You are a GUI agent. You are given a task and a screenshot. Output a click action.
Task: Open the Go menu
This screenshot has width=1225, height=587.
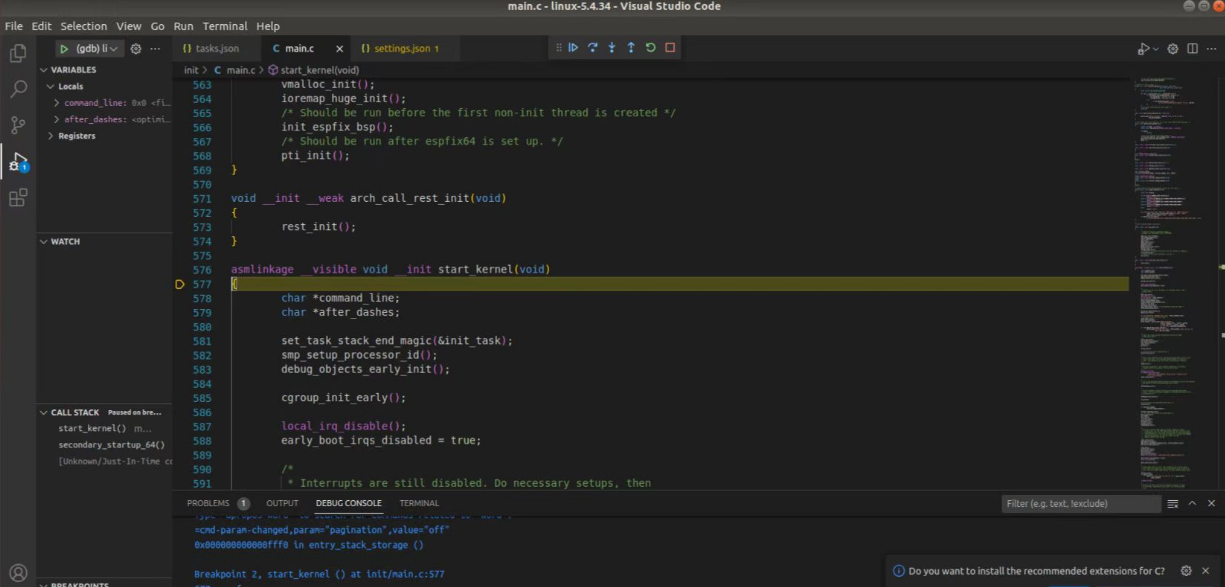click(x=158, y=26)
